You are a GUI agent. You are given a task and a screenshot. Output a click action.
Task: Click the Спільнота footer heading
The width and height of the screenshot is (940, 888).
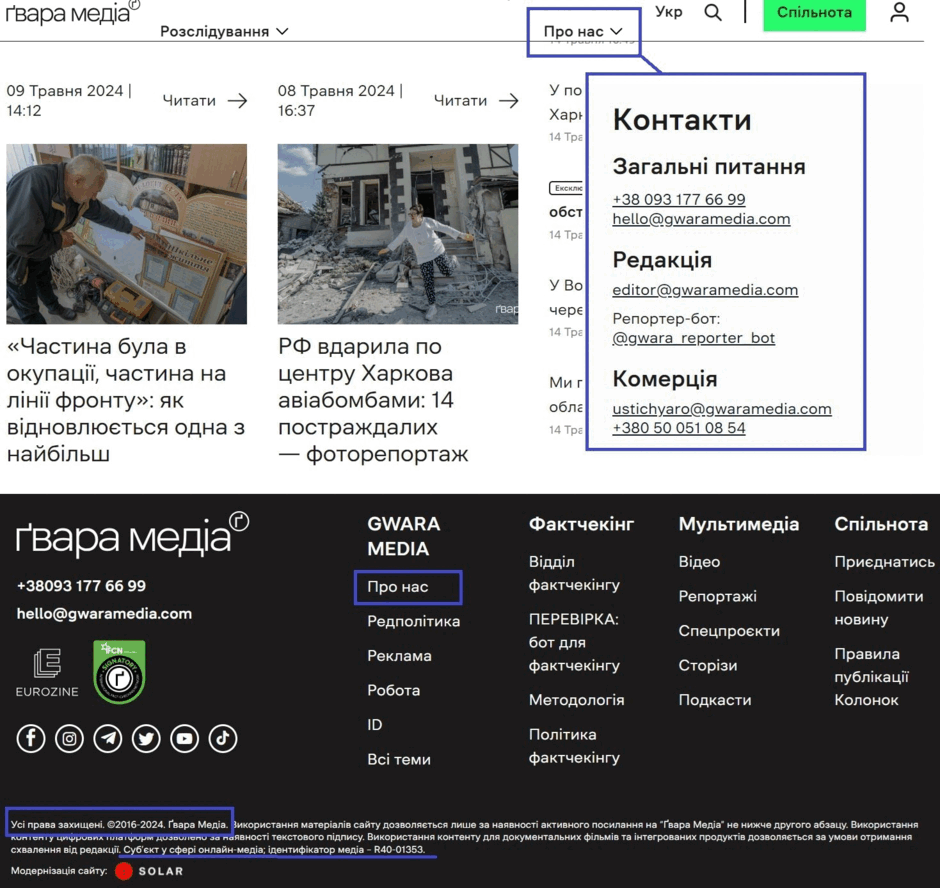pos(881,524)
